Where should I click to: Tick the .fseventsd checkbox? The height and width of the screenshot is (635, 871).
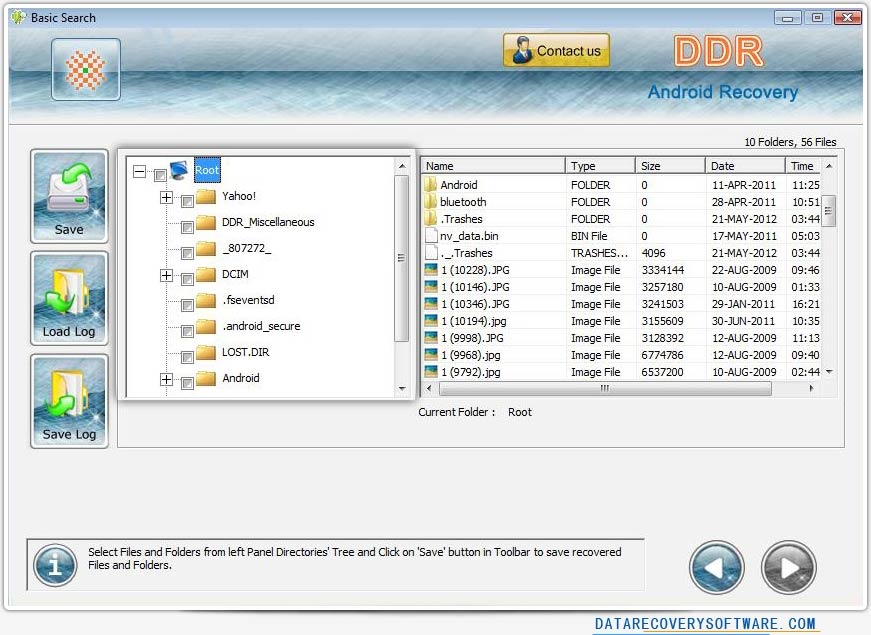187,305
